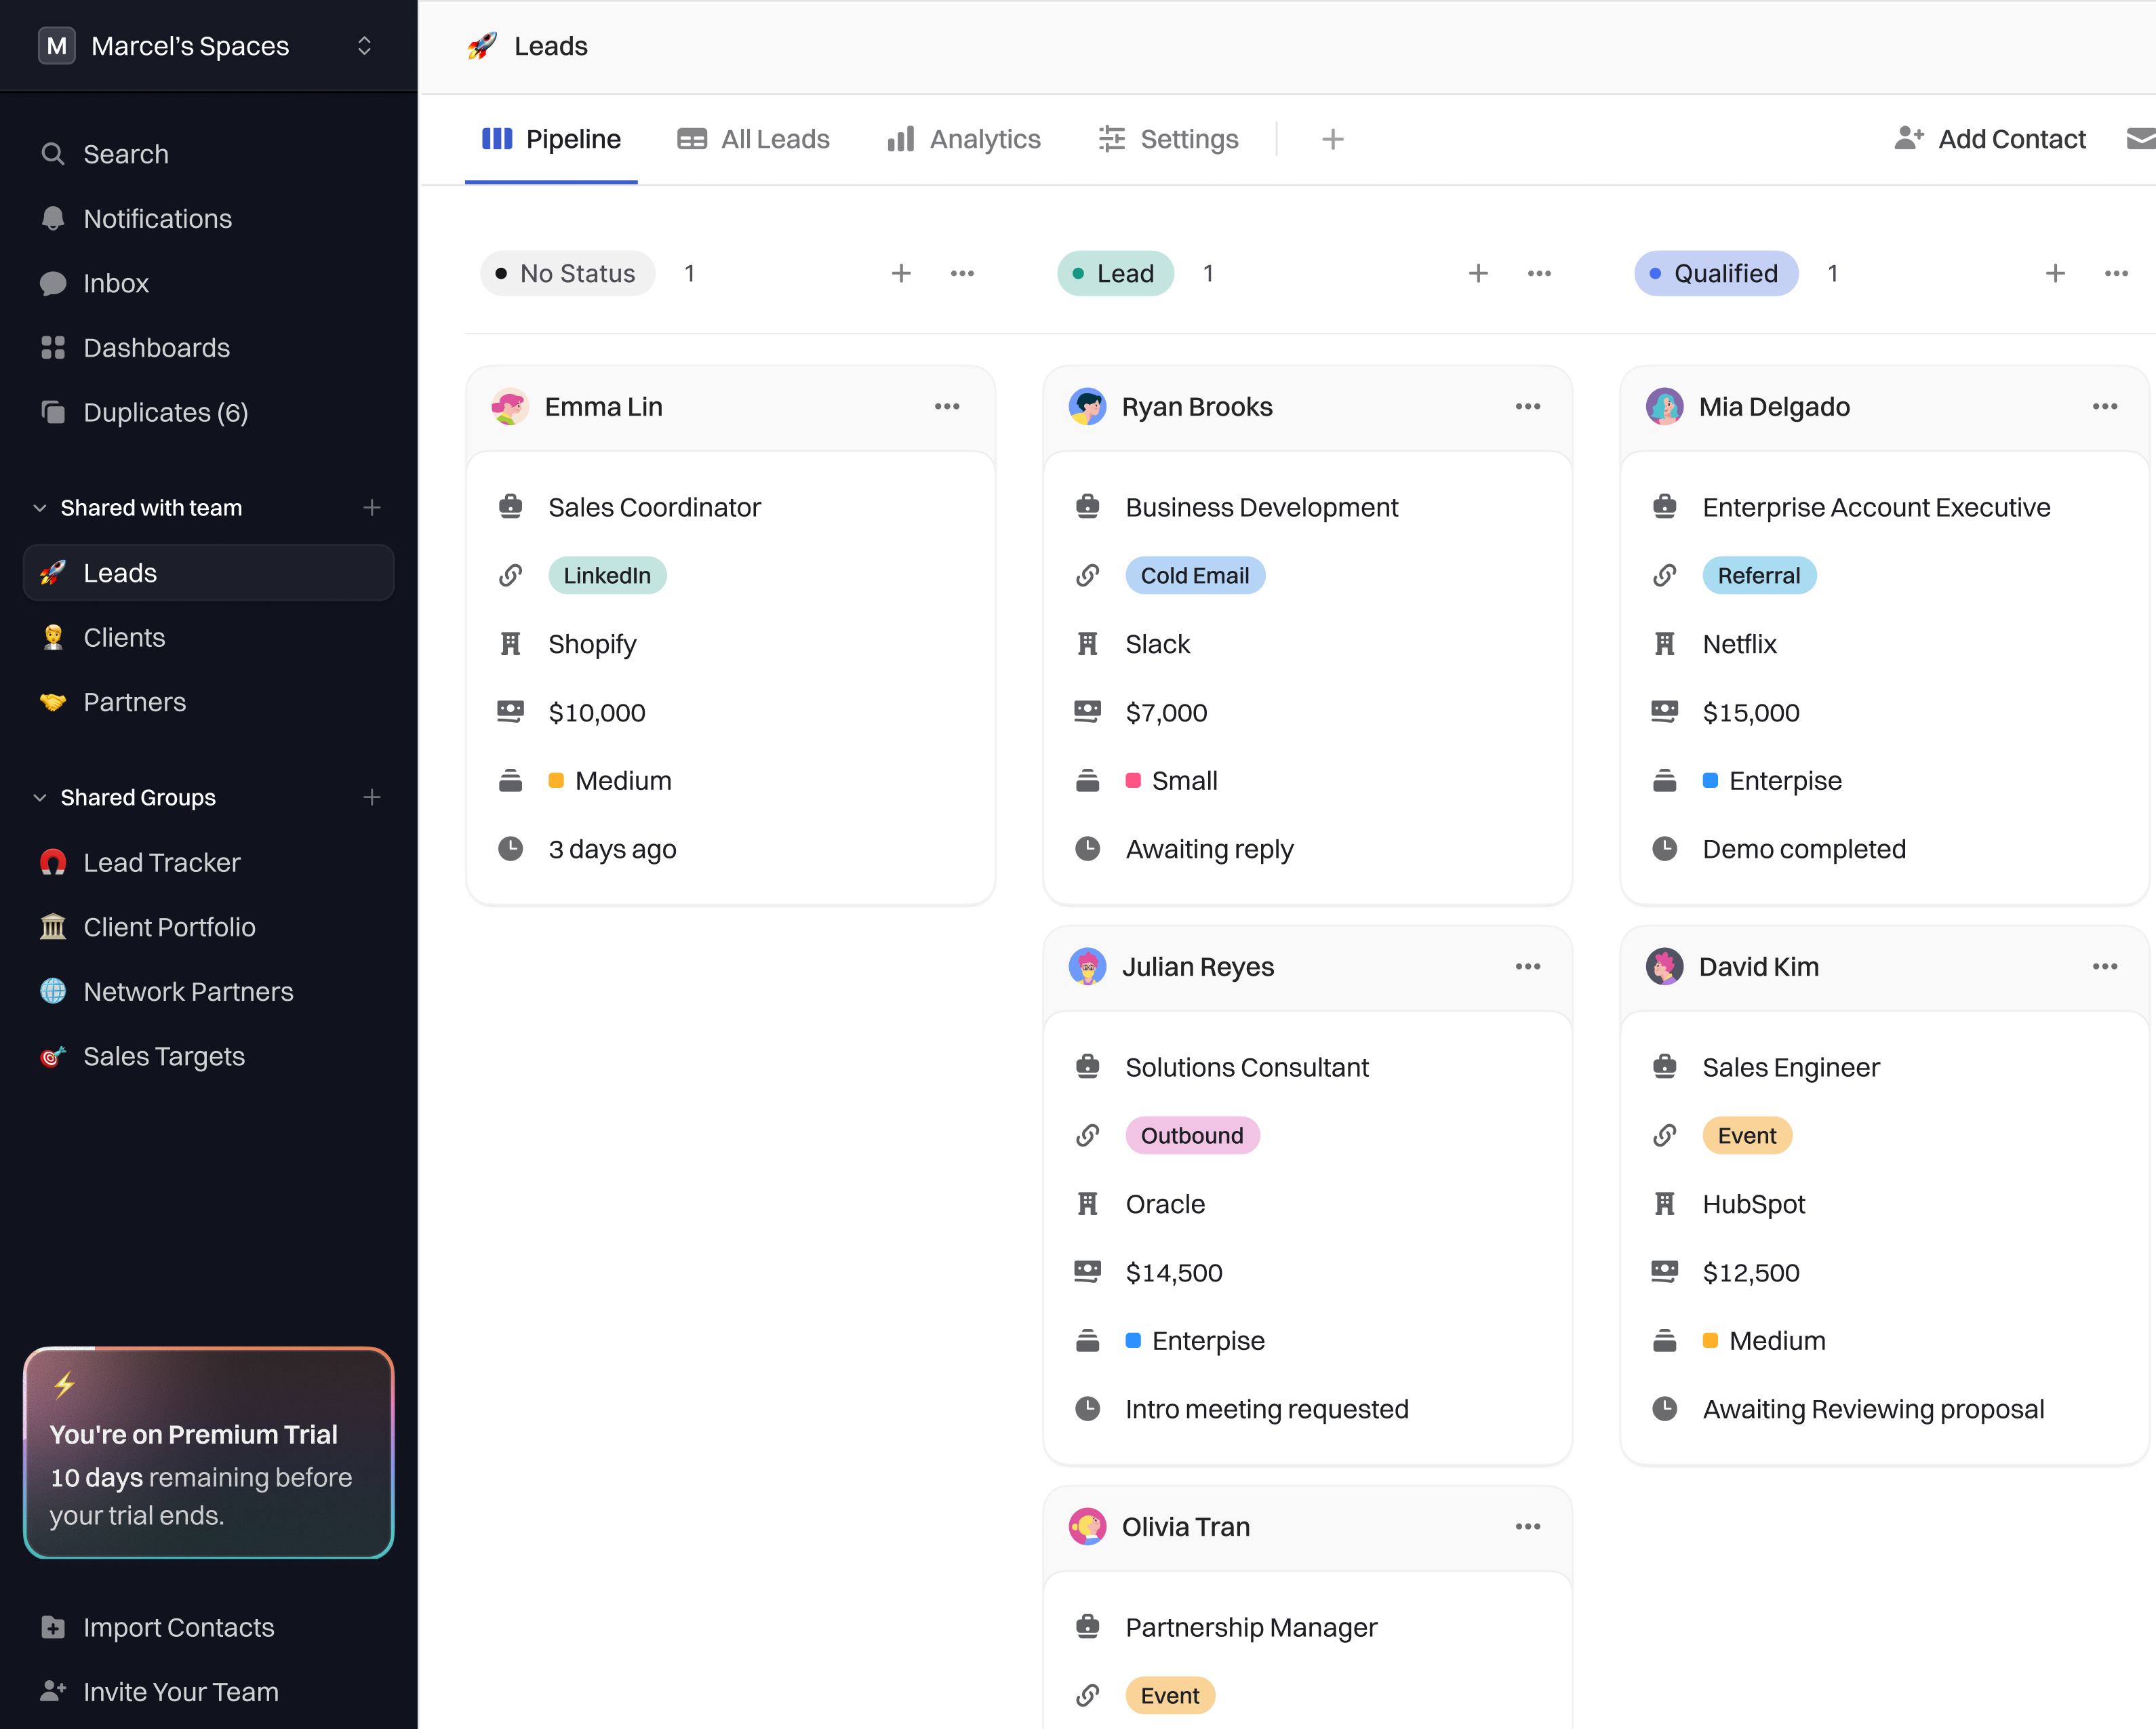Viewport: 2156px width, 1729px height.
Task: Click the LinkedIn source tag
Action: (x=607, y=575)
